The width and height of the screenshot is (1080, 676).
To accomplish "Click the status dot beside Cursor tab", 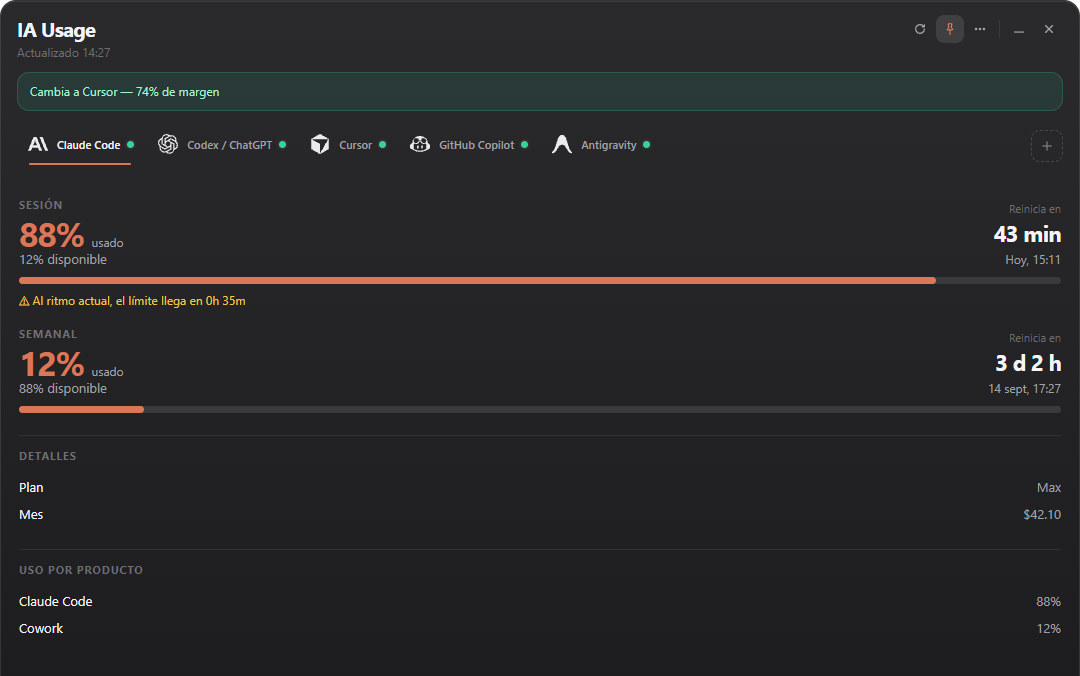I will pos(382,145).
